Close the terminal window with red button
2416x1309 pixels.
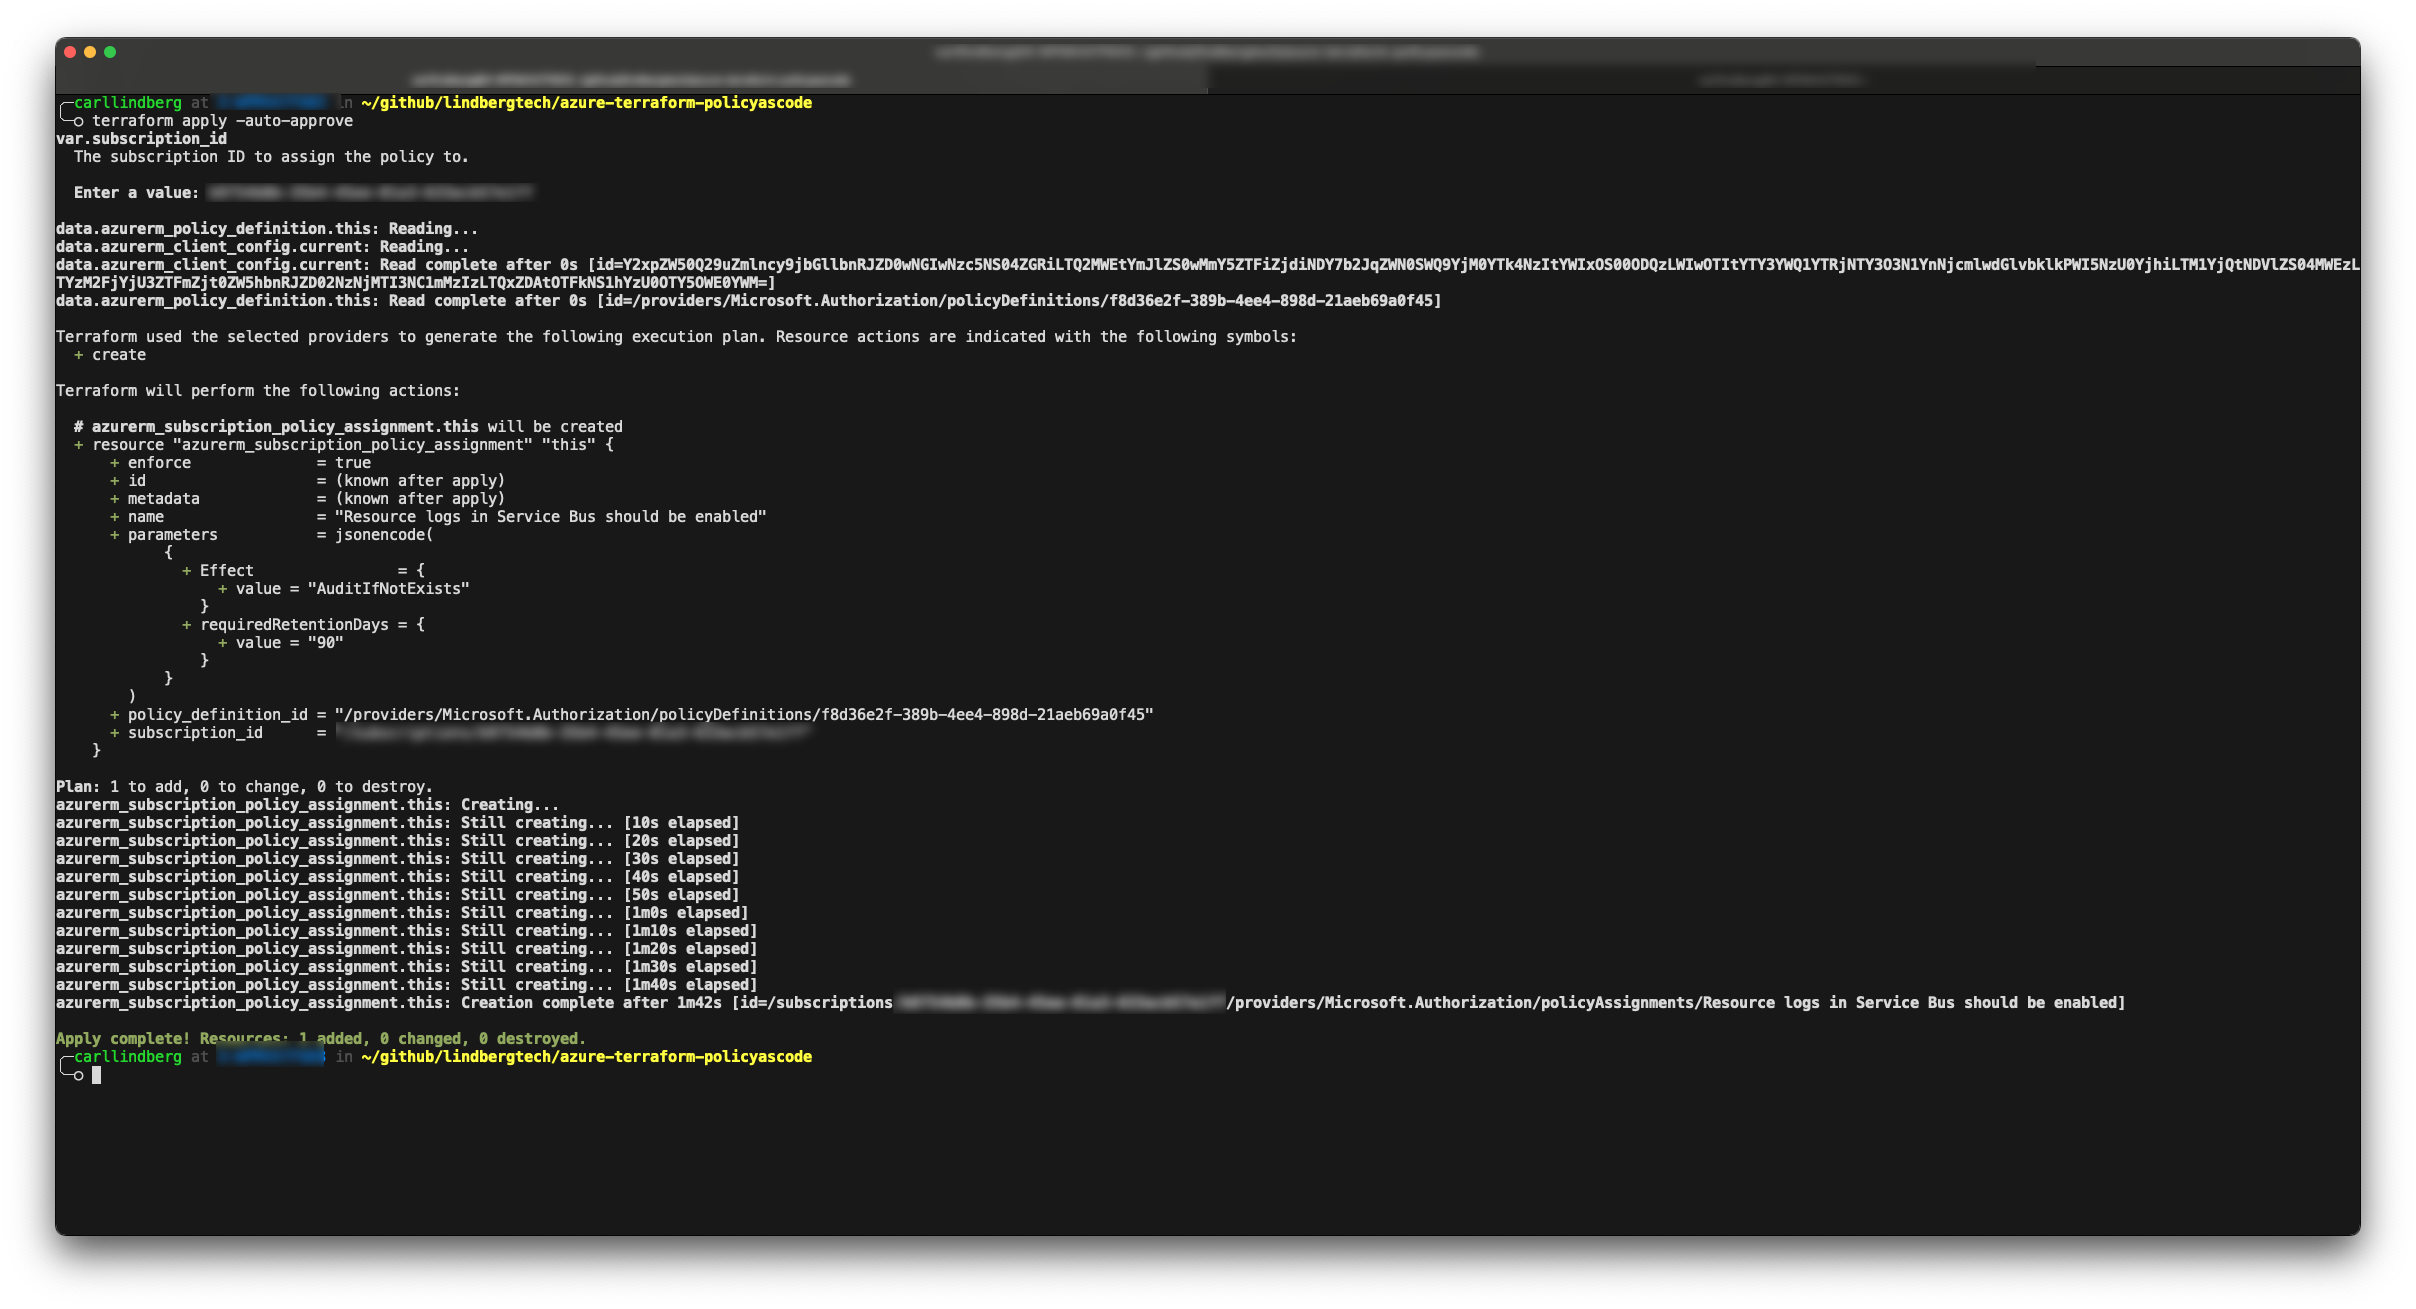click(x=70, y=52)
